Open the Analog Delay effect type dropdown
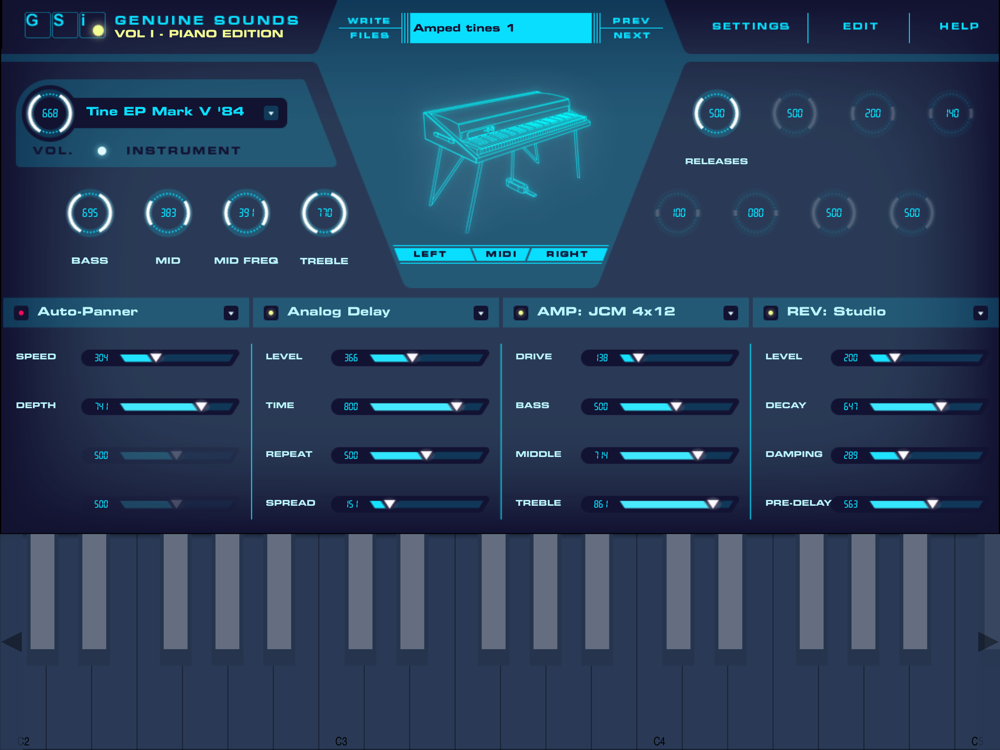 pos(481,312)
